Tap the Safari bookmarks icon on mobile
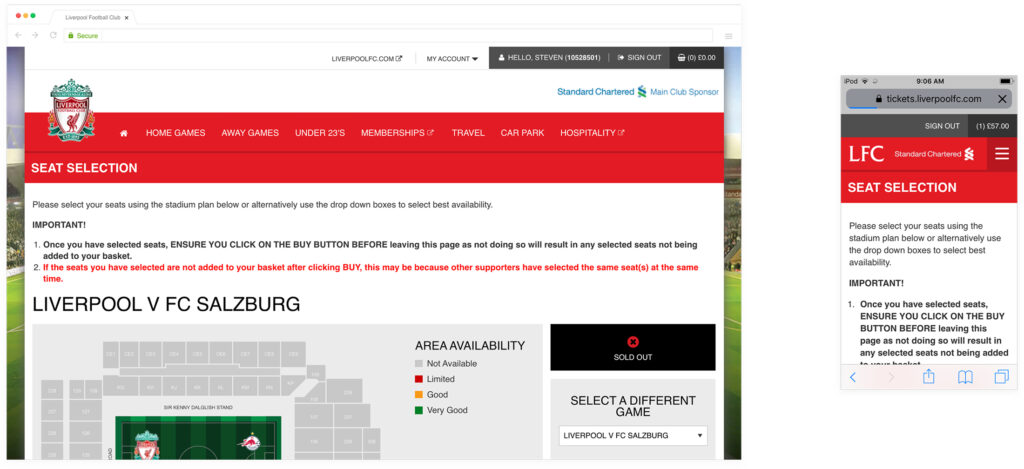Viewport: 1024px width, 469px height. pos(965,377)
